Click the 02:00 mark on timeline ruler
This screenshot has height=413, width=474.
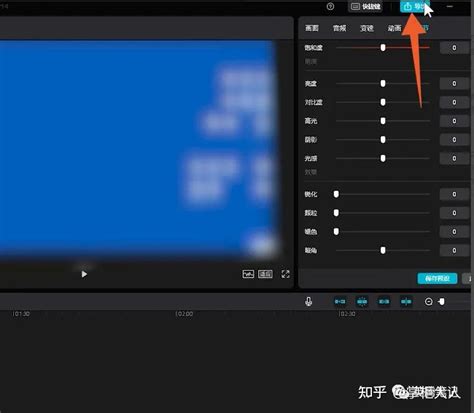tap(184, 314)
